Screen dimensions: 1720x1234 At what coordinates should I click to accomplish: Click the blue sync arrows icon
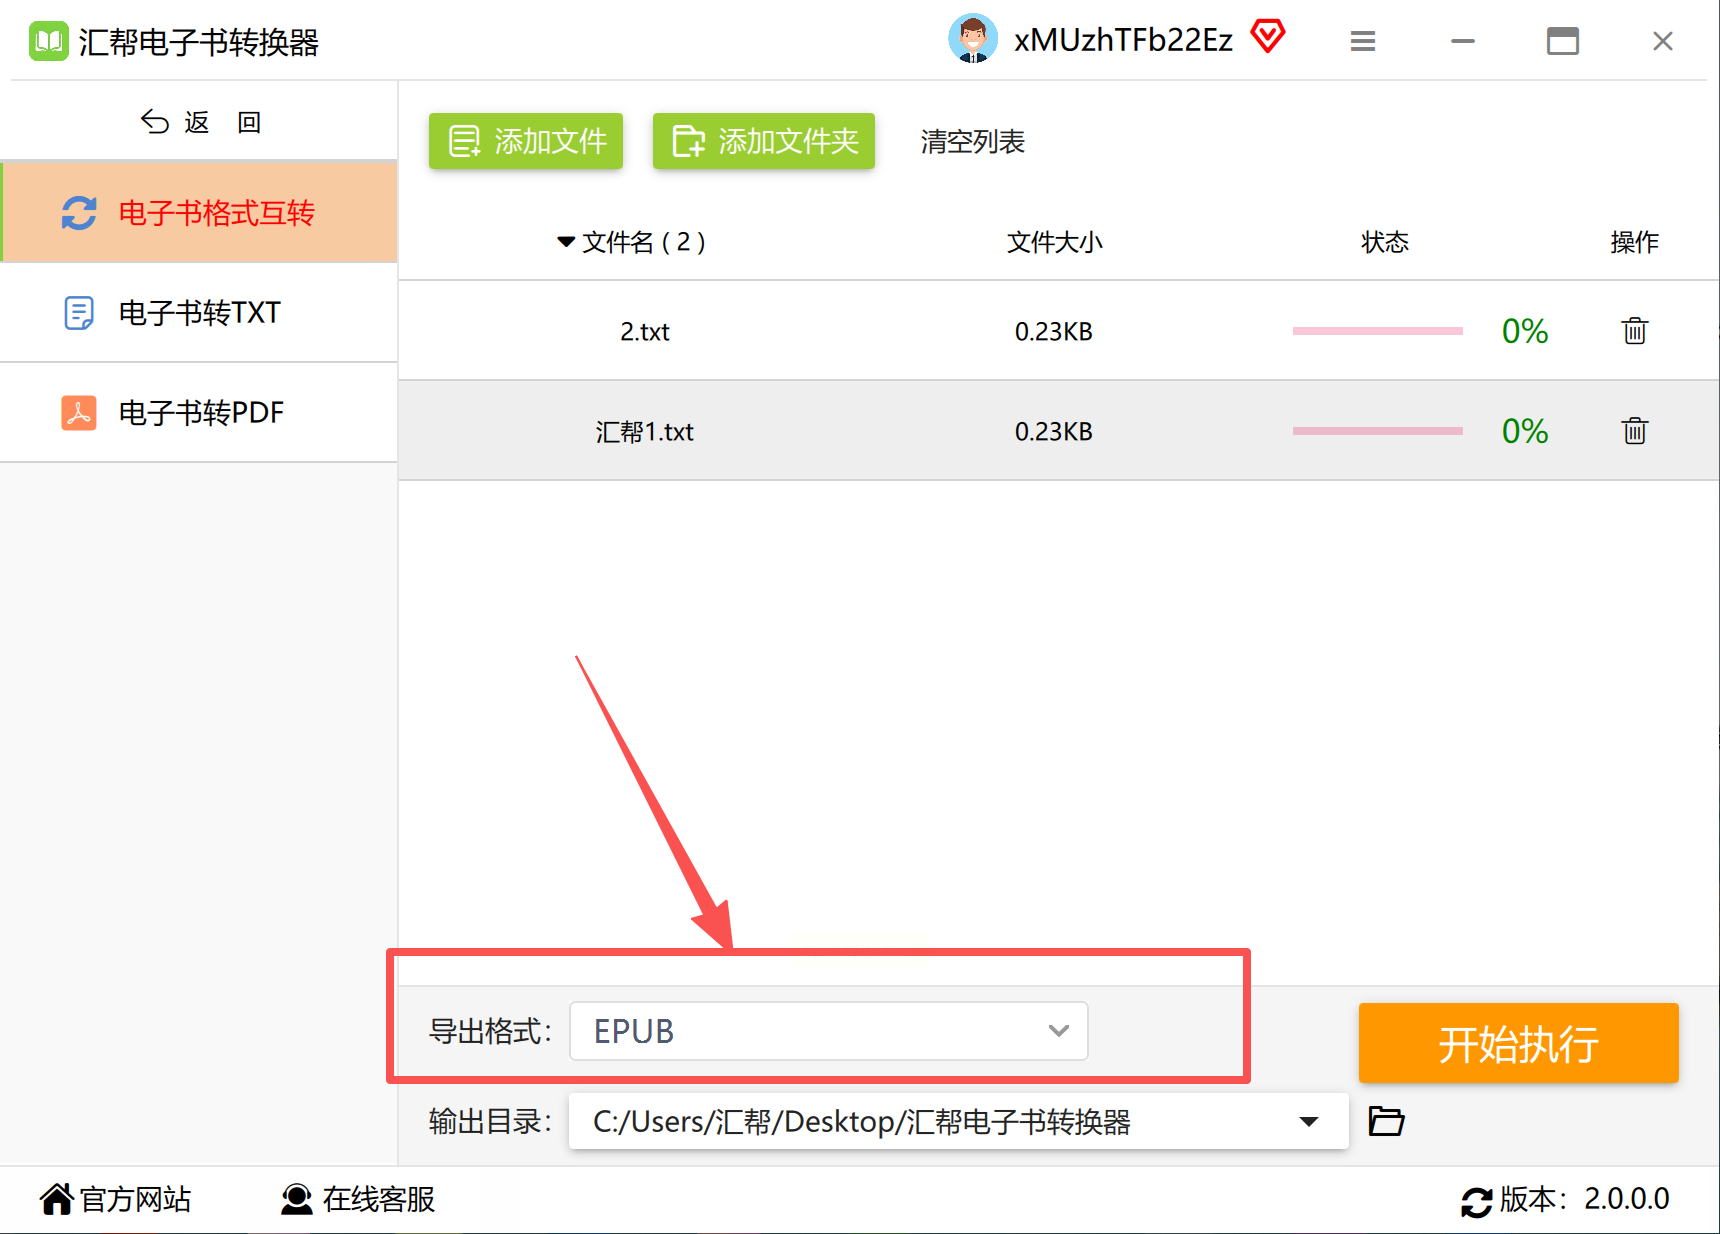tap(79, 212)
